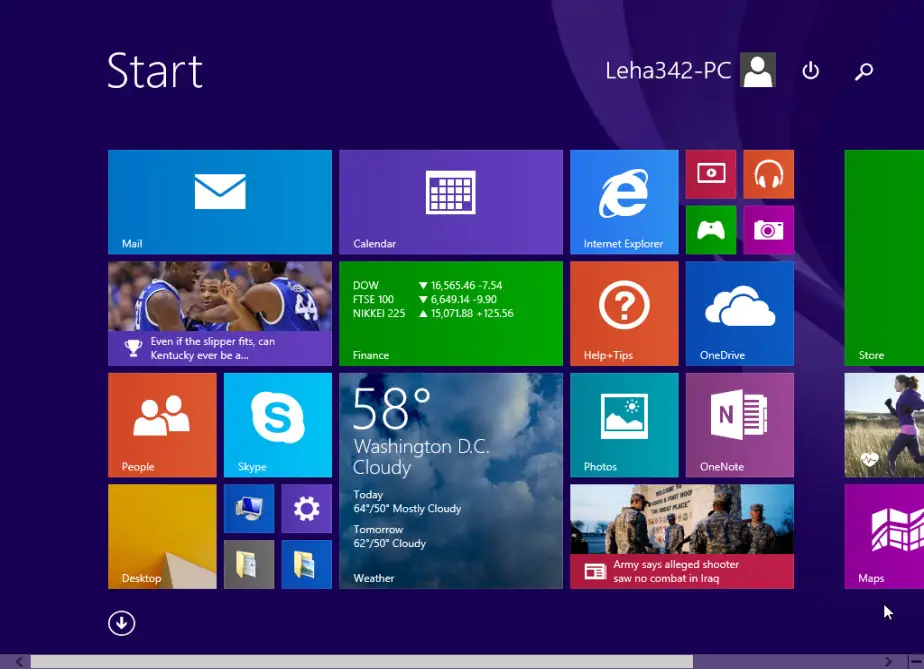
Task: Open the News Army shooter story tile
Action: point(682,536)
